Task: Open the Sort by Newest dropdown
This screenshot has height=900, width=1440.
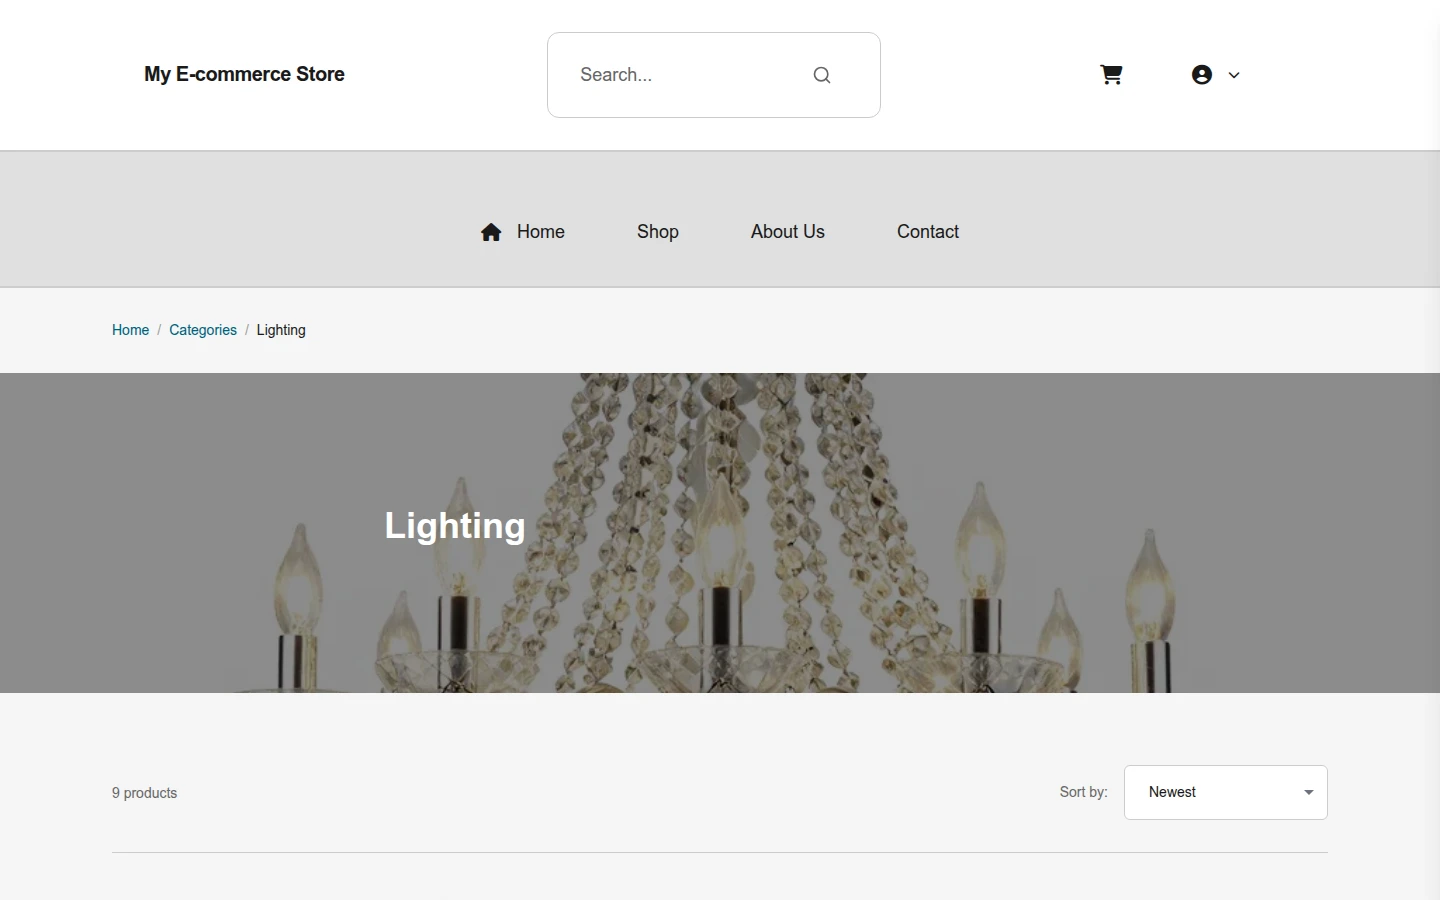Action: (1226, 792)
